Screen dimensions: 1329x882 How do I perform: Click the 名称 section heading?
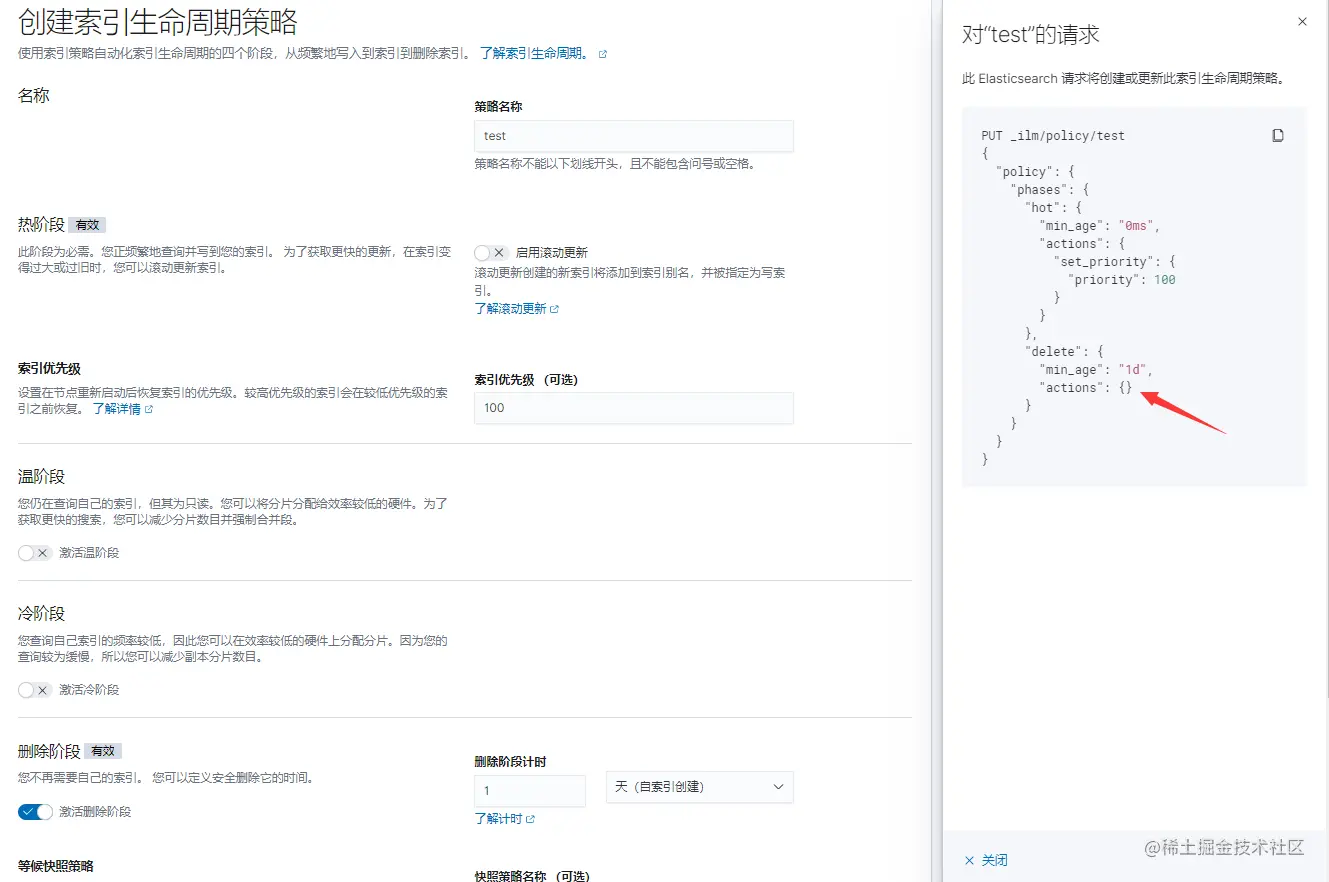point(33,96)
